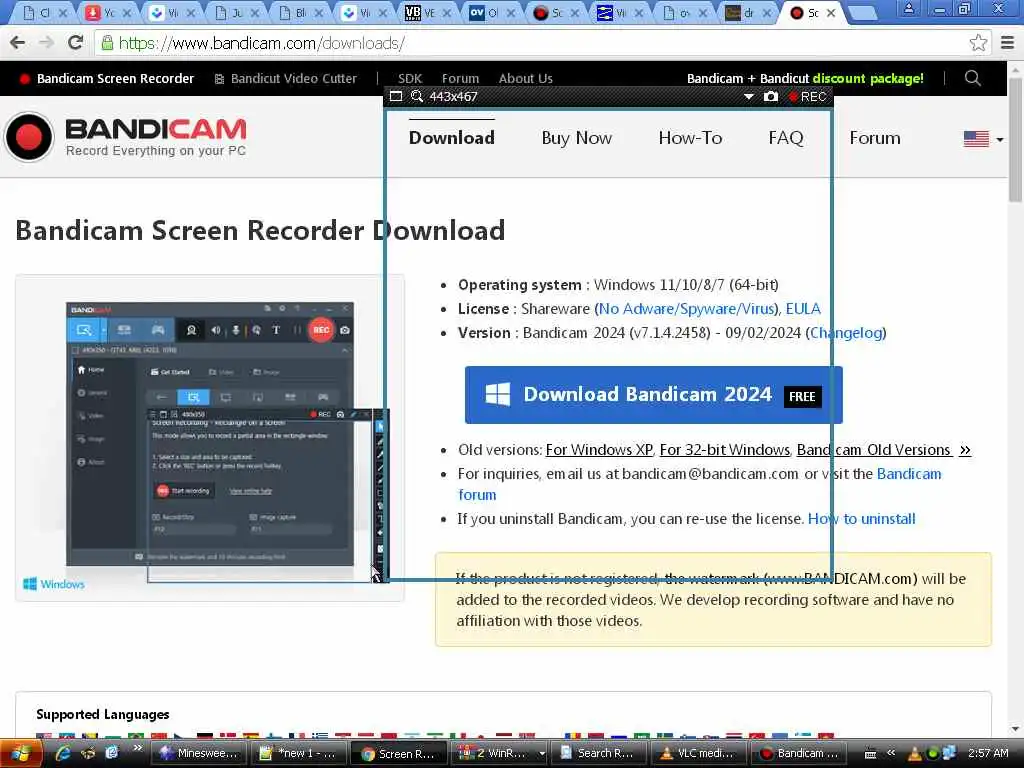Click the taskbar clock showing 2:57 AM
The image size is (1024, 768).
coord(988,753)
